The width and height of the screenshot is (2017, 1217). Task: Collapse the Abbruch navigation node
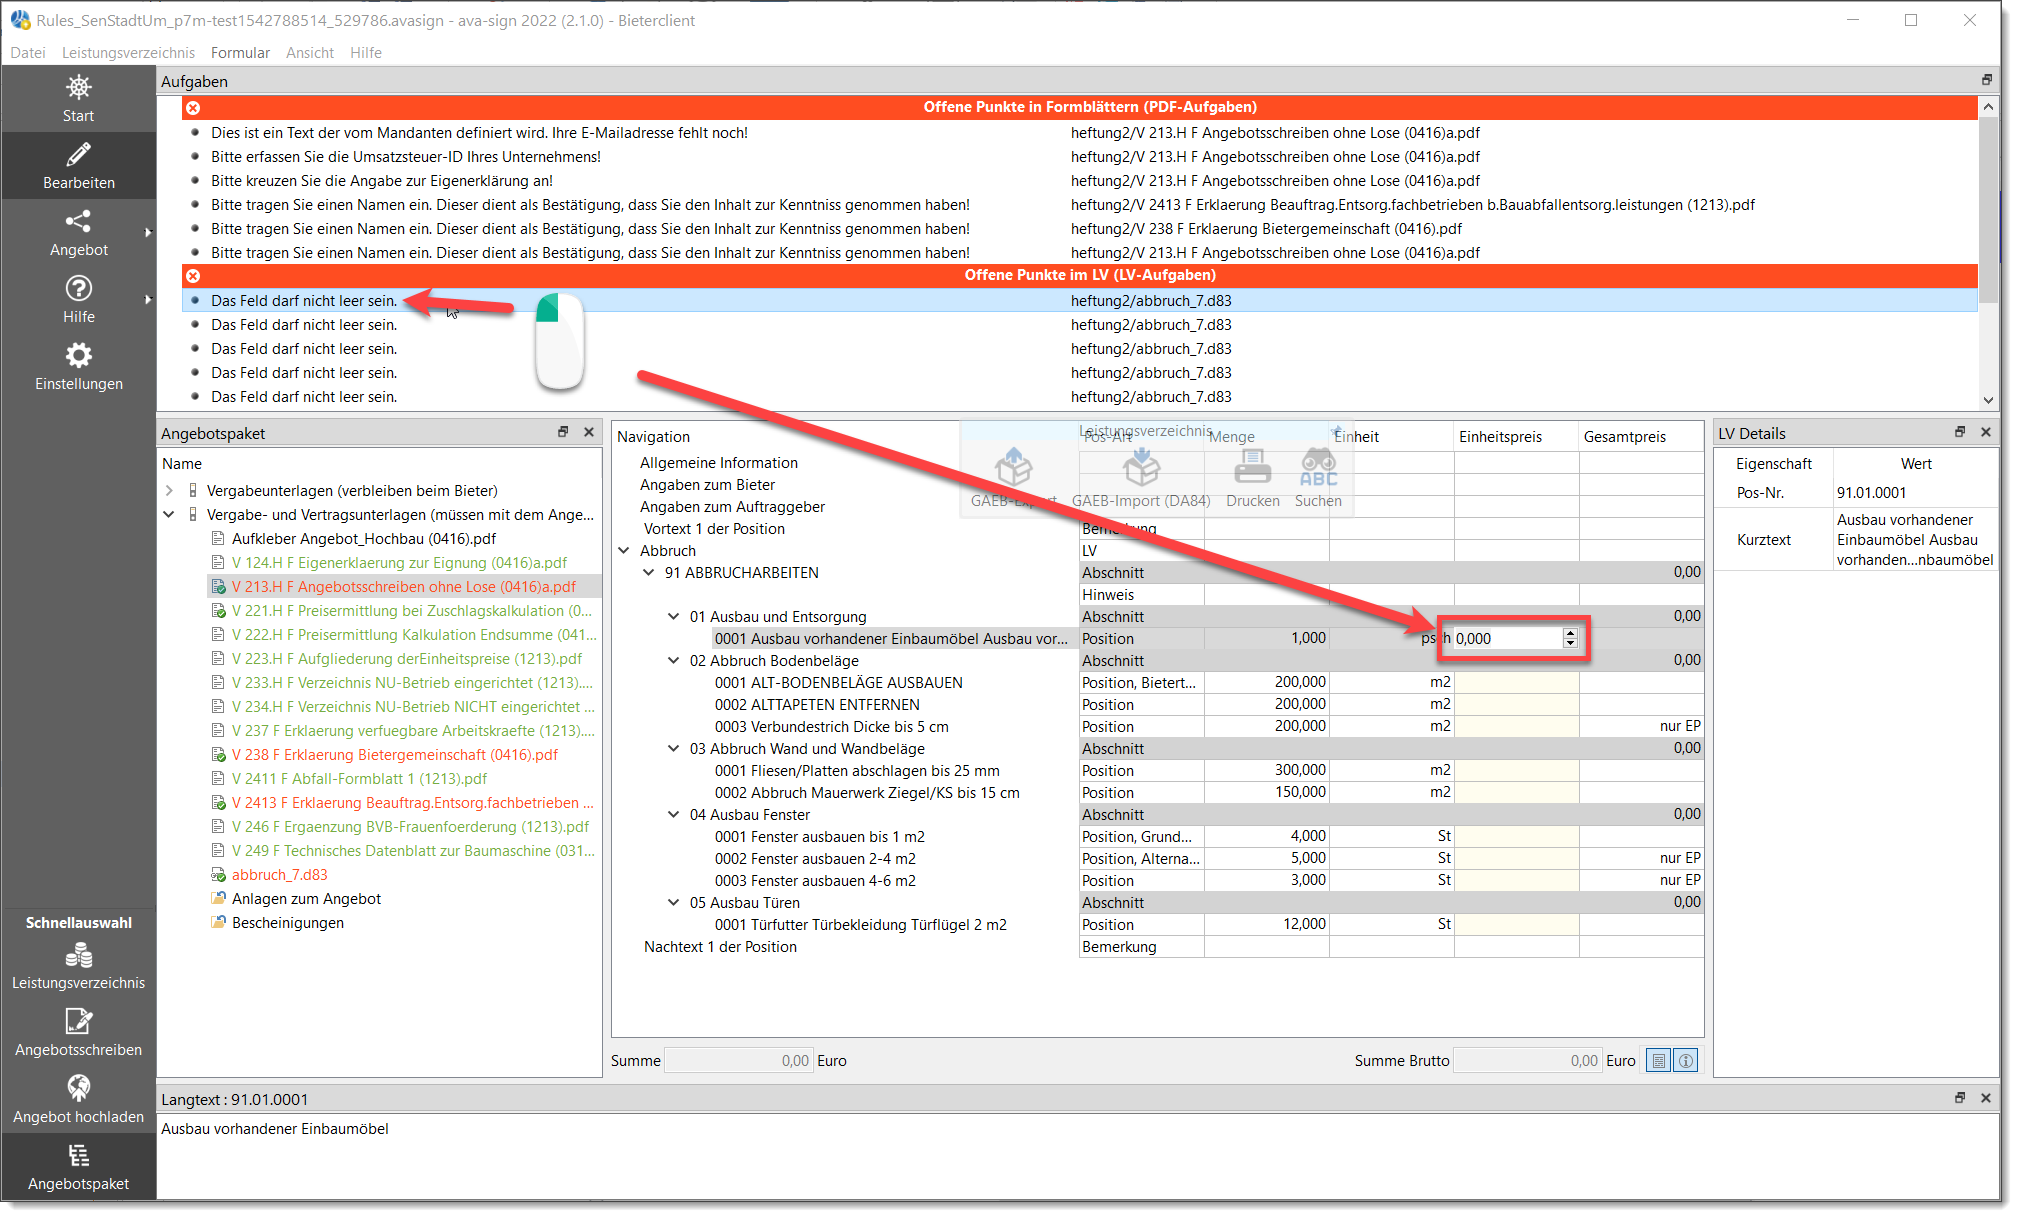(624, 551)
